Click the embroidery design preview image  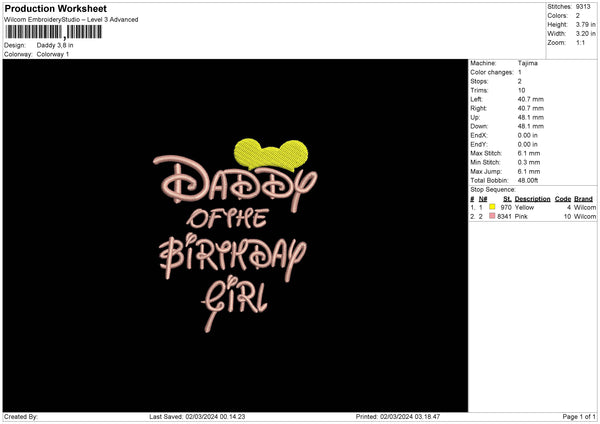pyautogui.click(x=235, y=235)
